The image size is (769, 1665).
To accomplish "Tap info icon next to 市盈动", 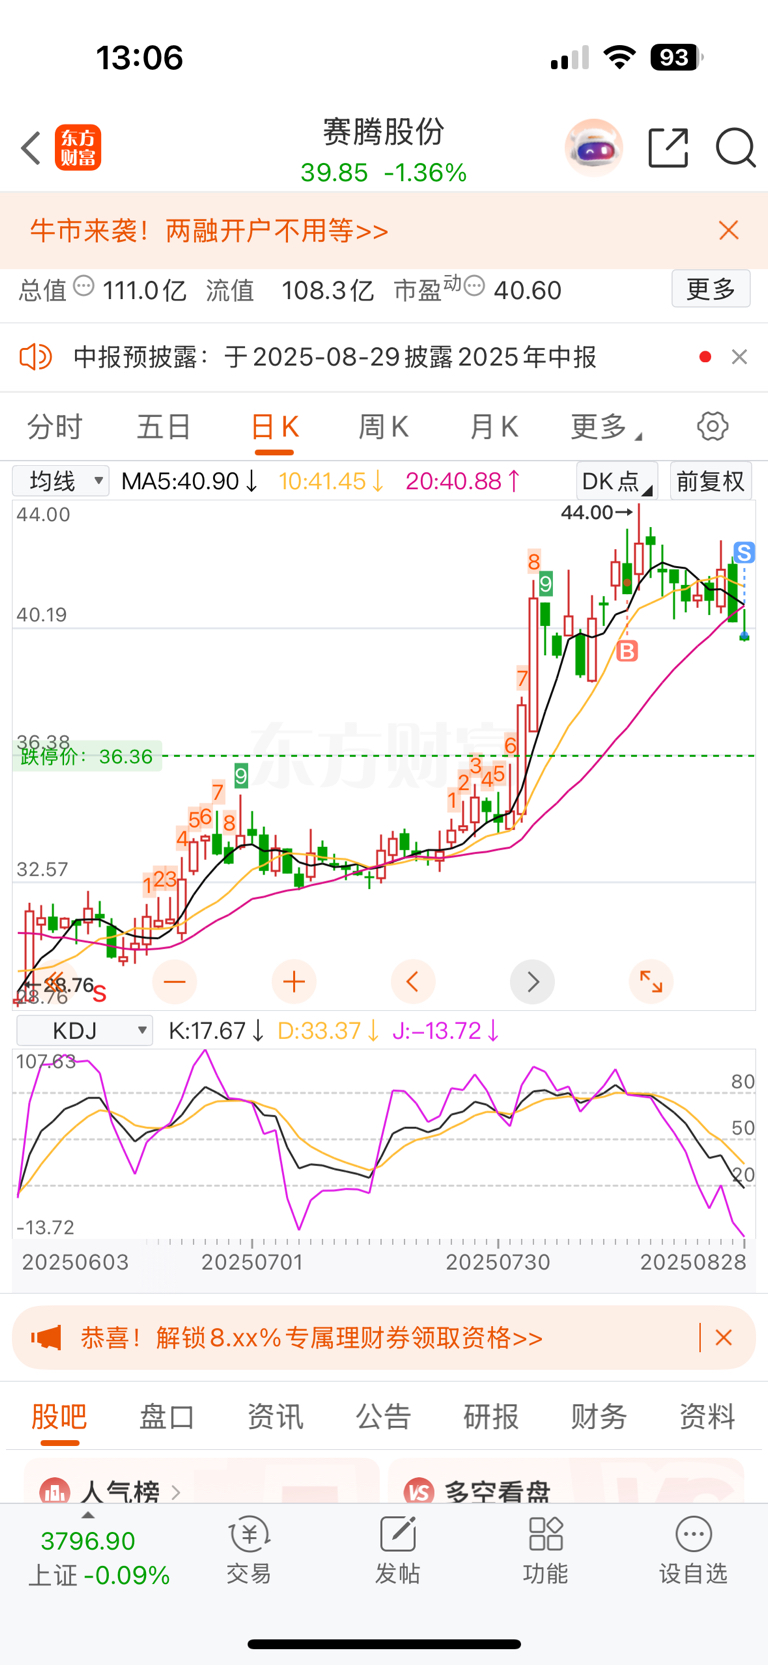I will [x=474, y=287].
